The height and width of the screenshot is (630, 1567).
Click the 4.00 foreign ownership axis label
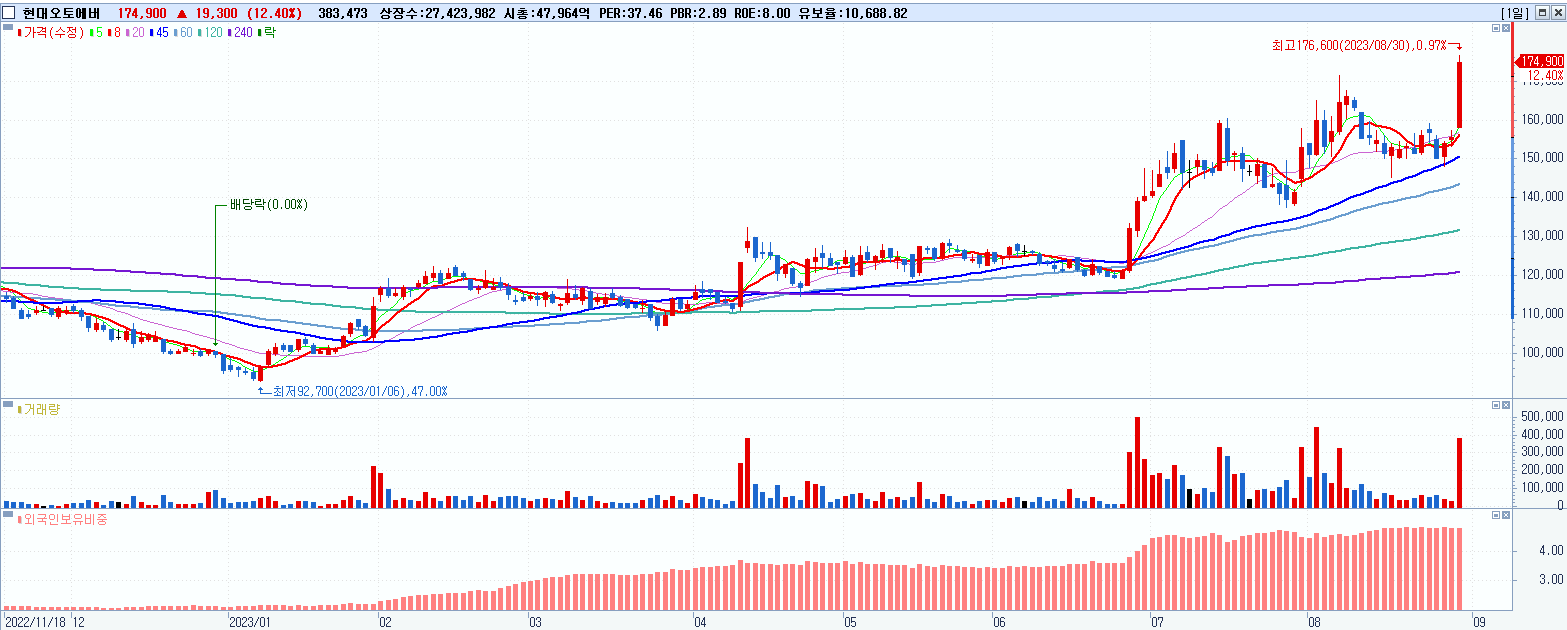tap(1551, 551)
